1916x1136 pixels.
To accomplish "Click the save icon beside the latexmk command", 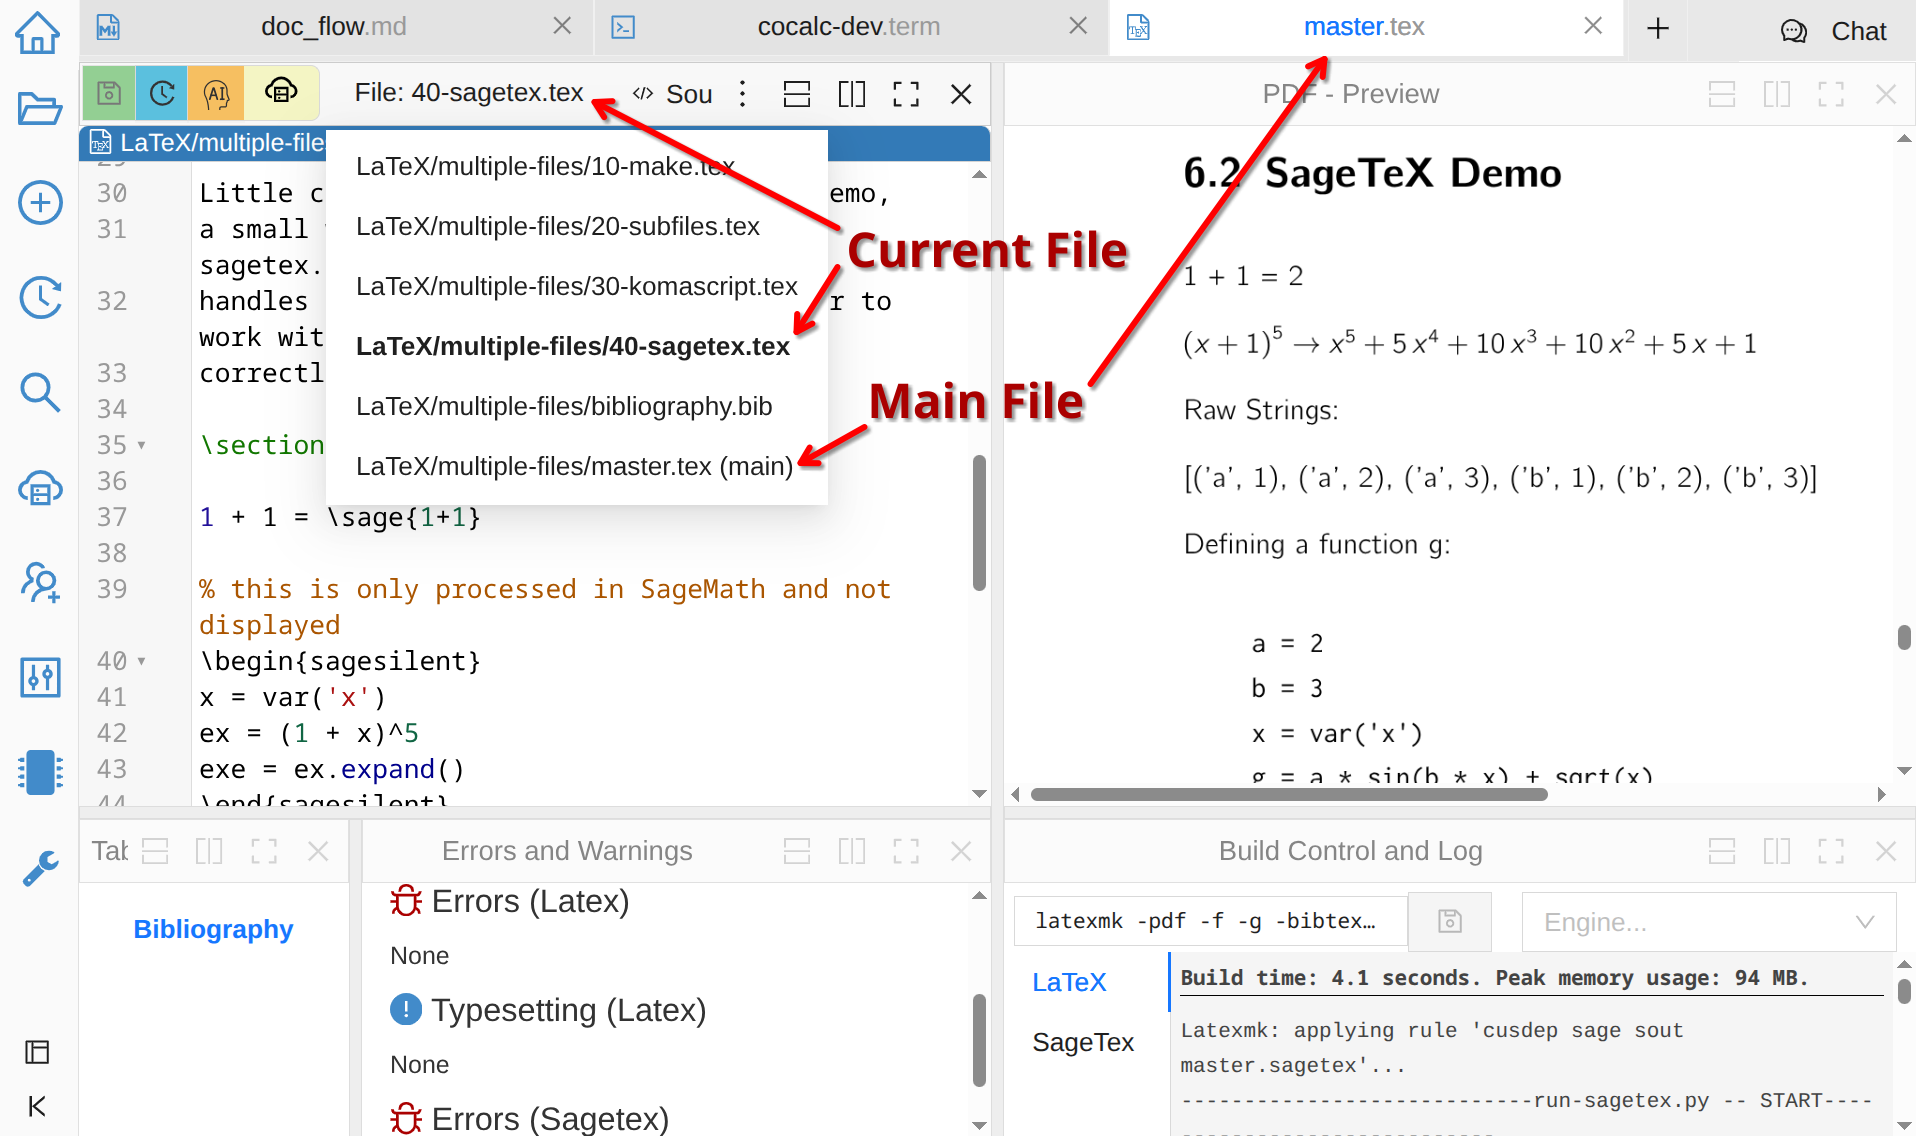I will [x=1450, y=921].
